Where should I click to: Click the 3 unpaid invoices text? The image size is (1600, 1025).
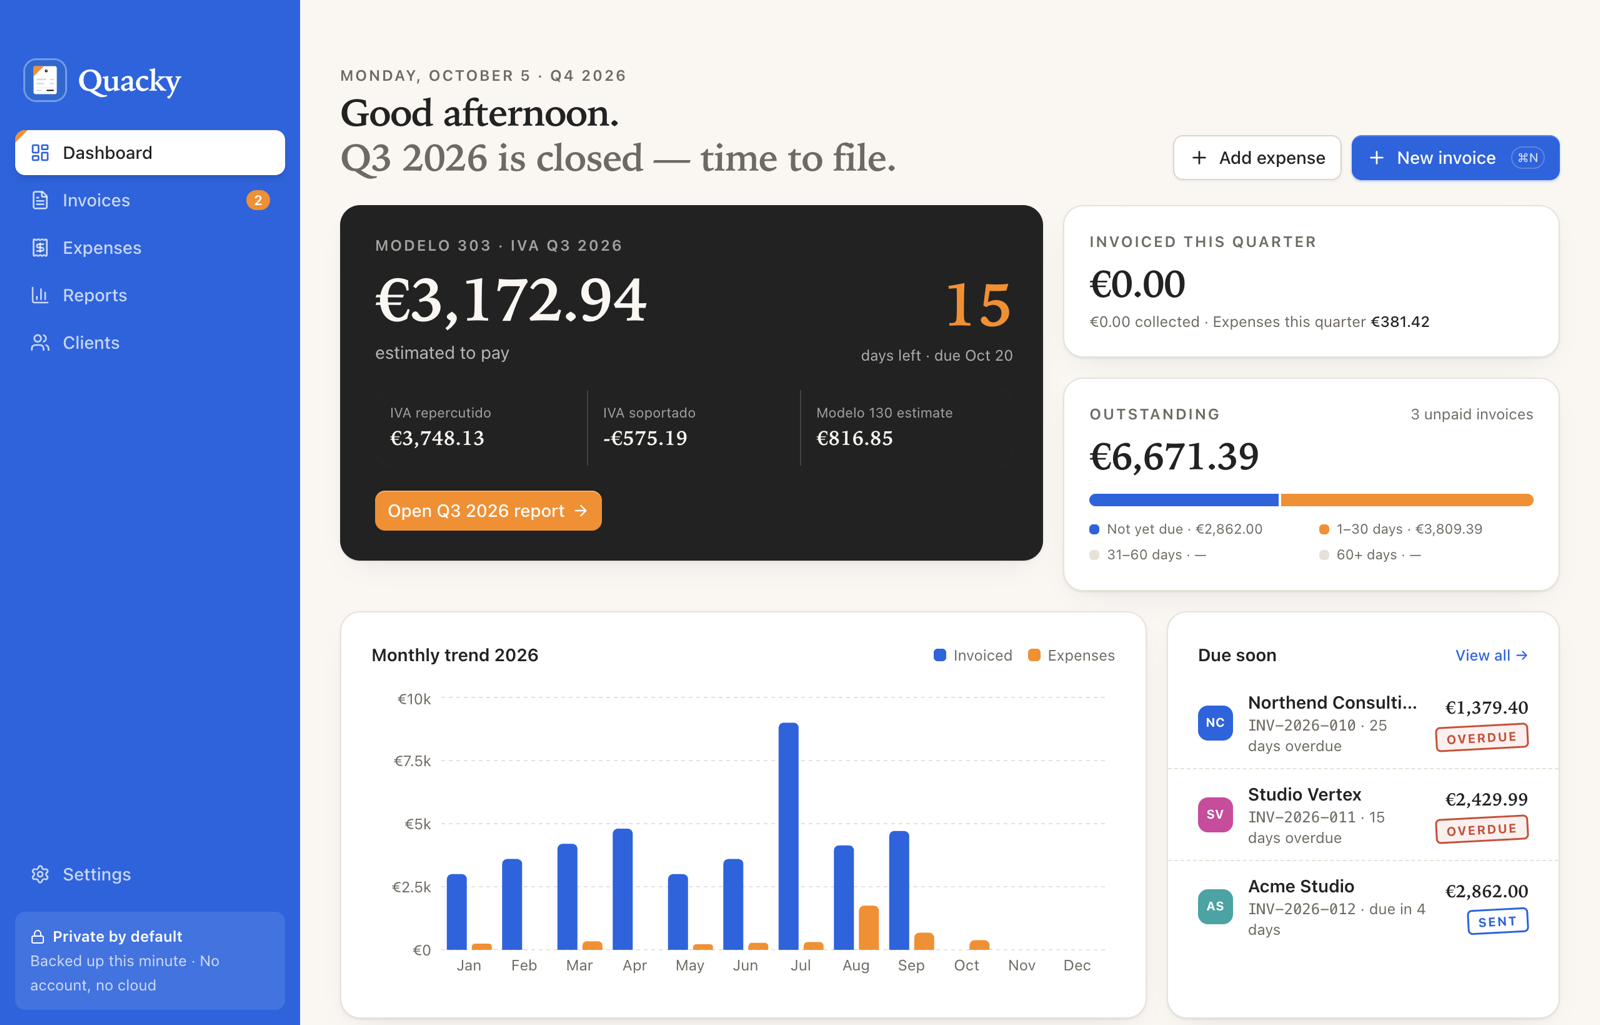(1471, 414)
